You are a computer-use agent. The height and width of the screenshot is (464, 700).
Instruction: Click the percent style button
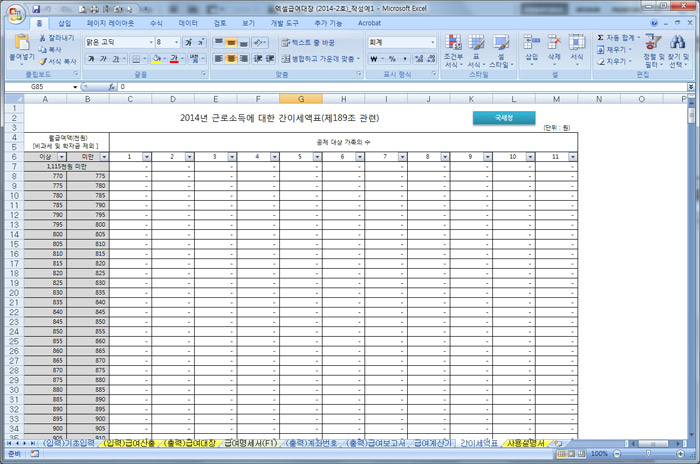pos(392,59)
